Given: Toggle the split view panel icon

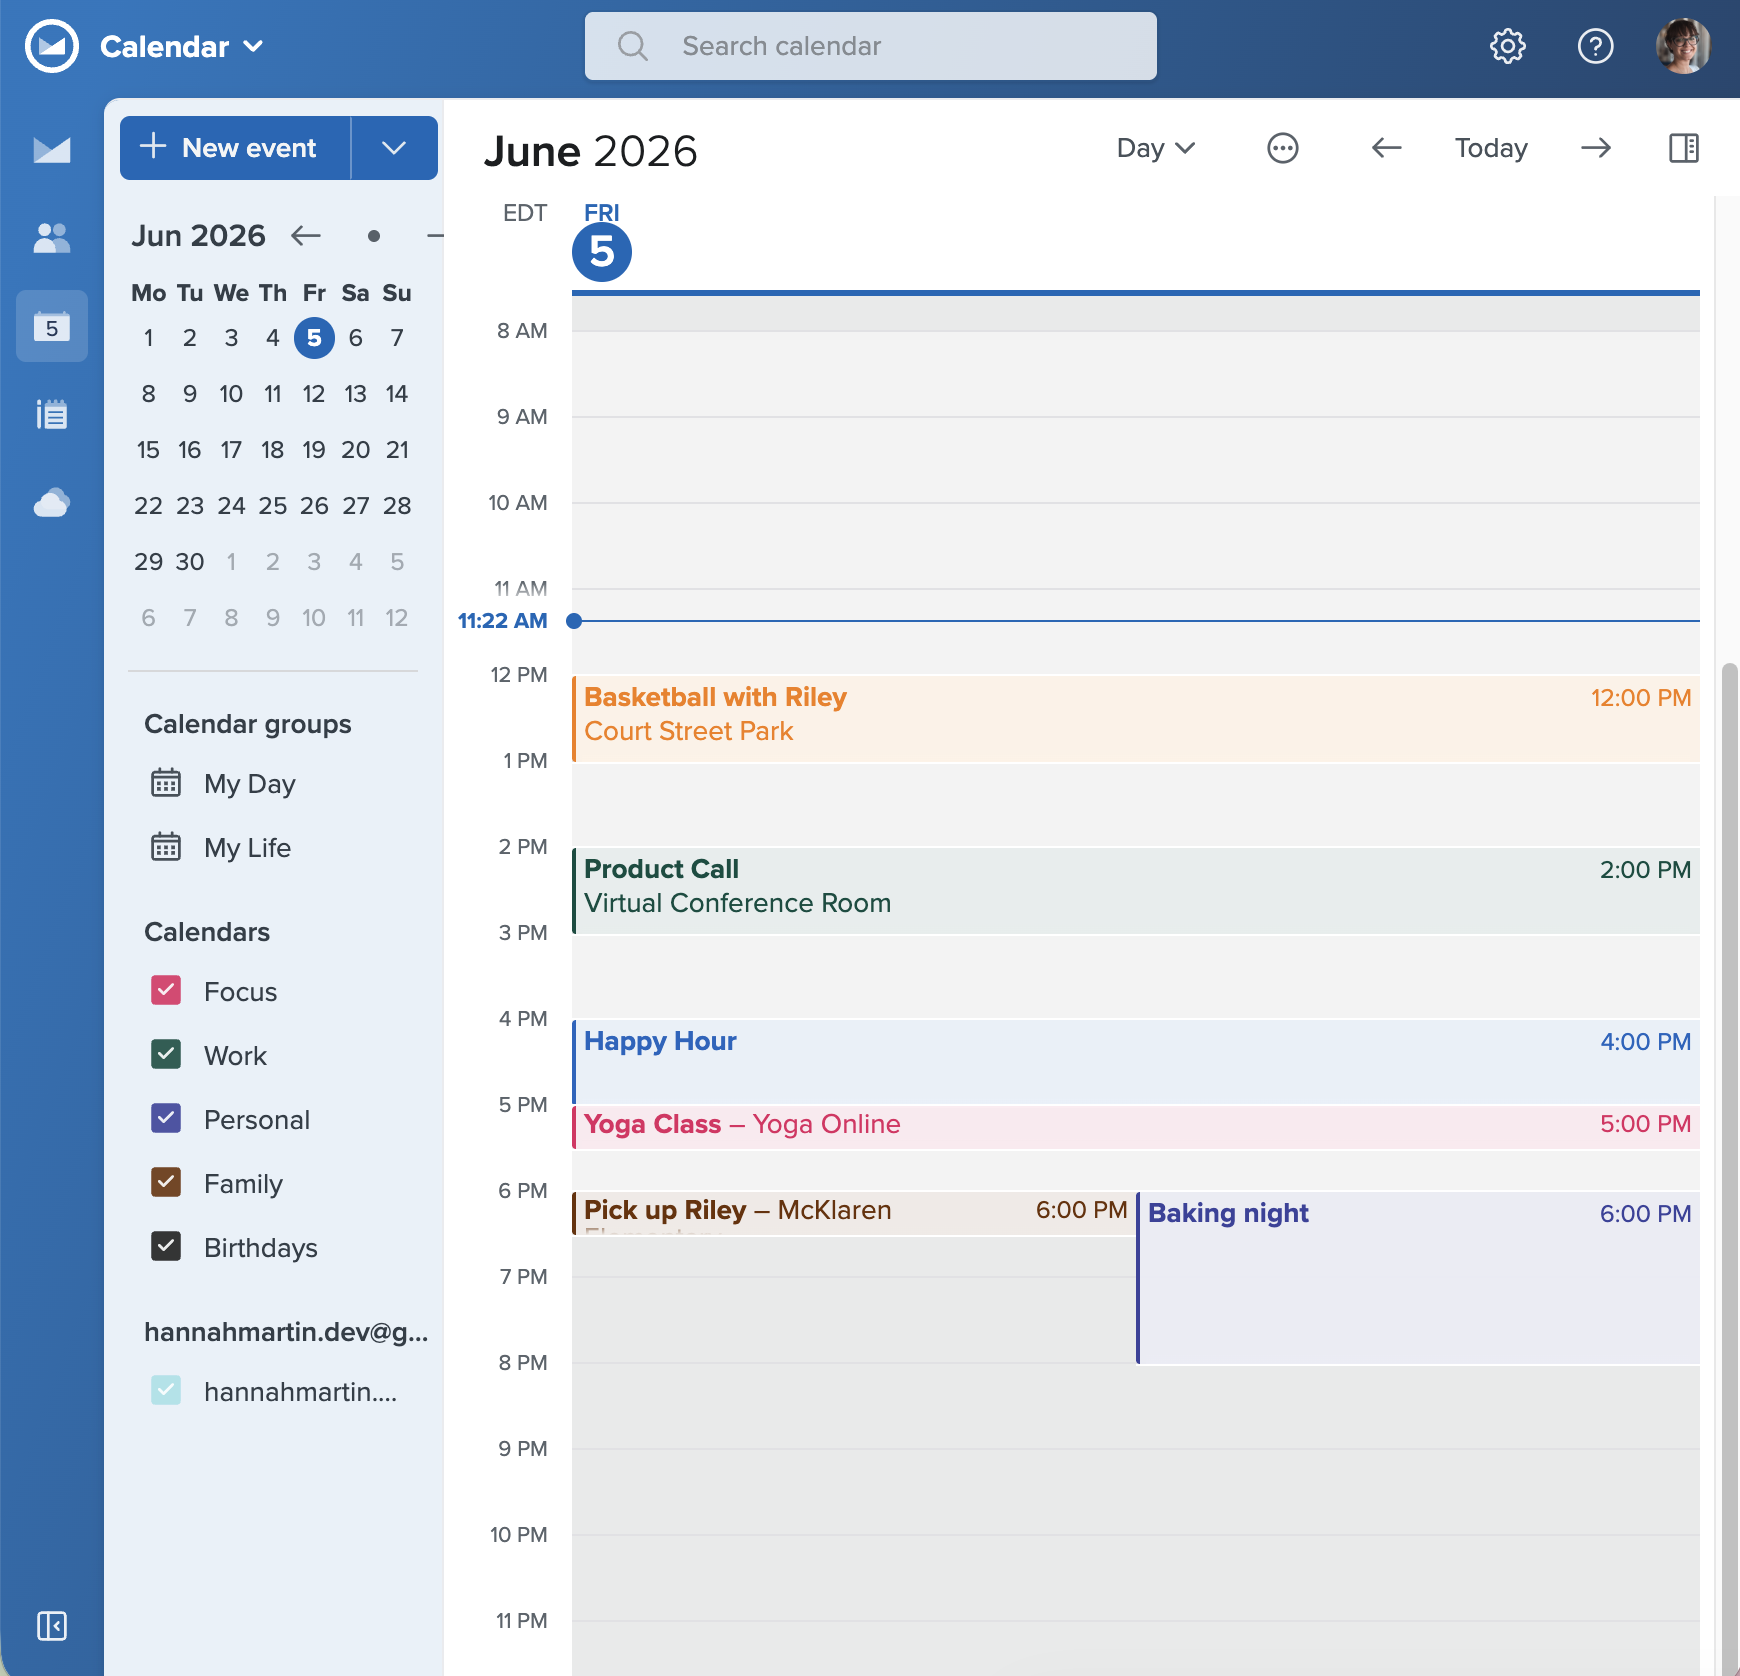Looking at the screenshot, I should [x=1684, y=148].
